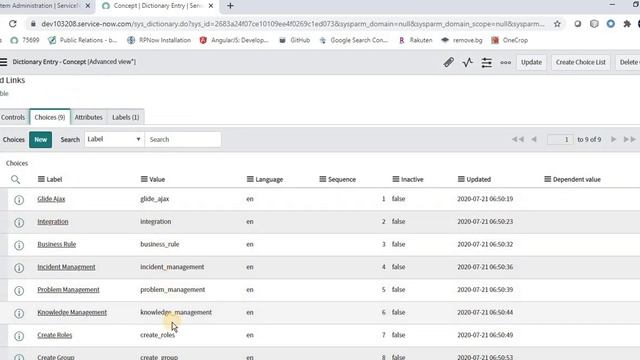Screen dimensions: 640x360
Task: Open the Problem Management choice link
Action: click(68, 290)
